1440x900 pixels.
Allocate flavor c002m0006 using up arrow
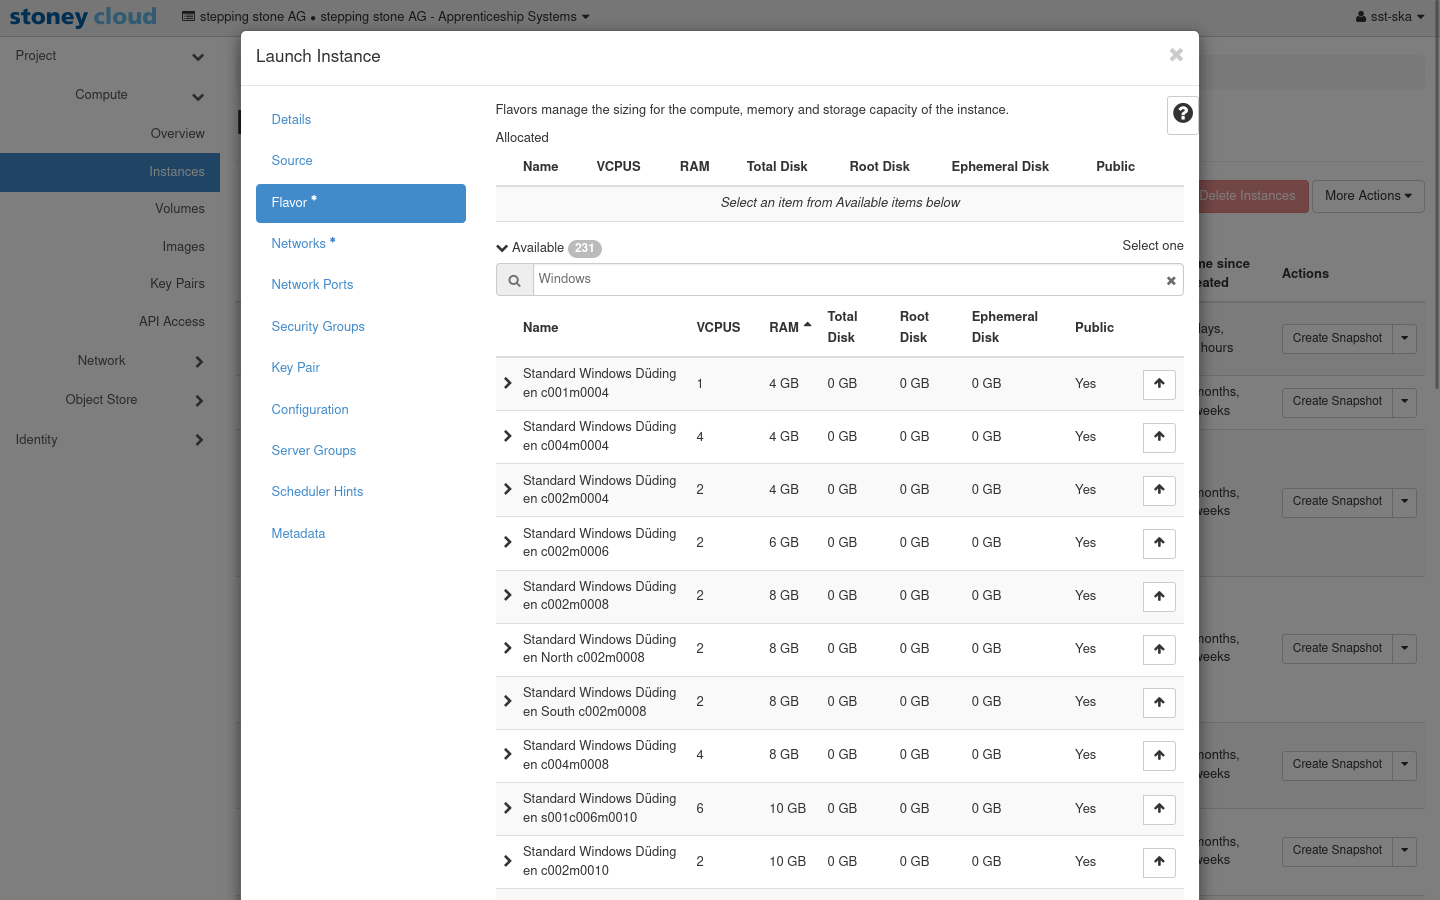(1159, 543)
